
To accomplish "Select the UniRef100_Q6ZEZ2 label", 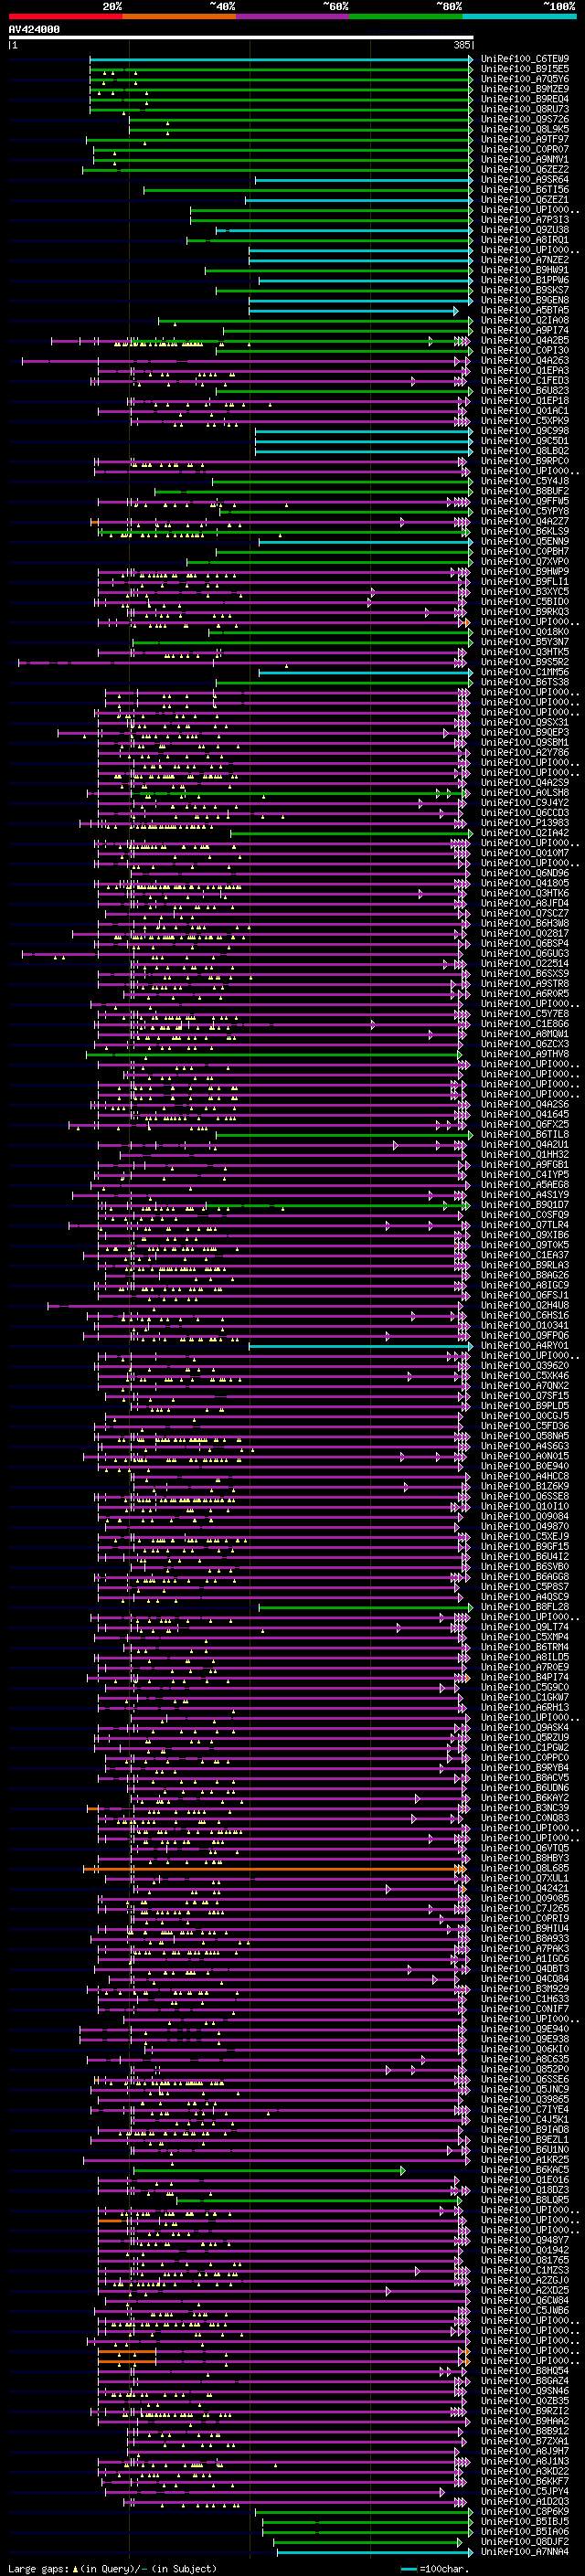I will [525, 169].
